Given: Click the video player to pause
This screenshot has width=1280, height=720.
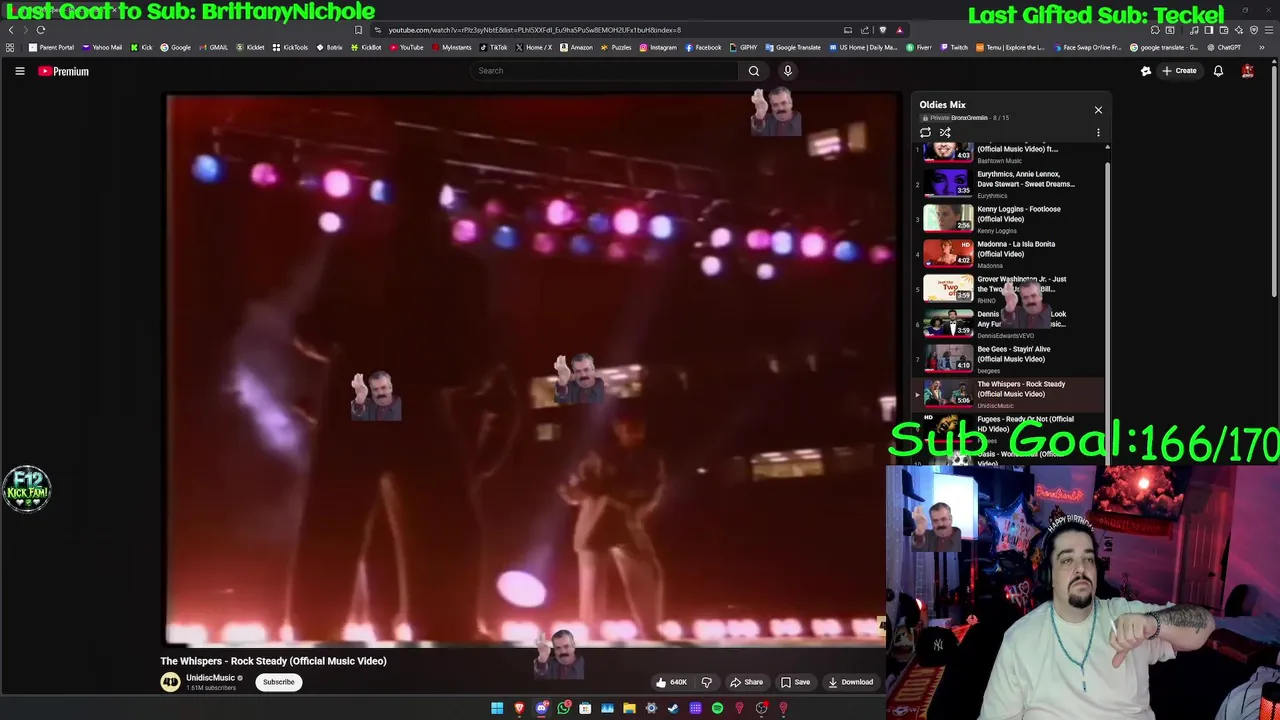Looking at the screenshot, I should pos(533,370).
